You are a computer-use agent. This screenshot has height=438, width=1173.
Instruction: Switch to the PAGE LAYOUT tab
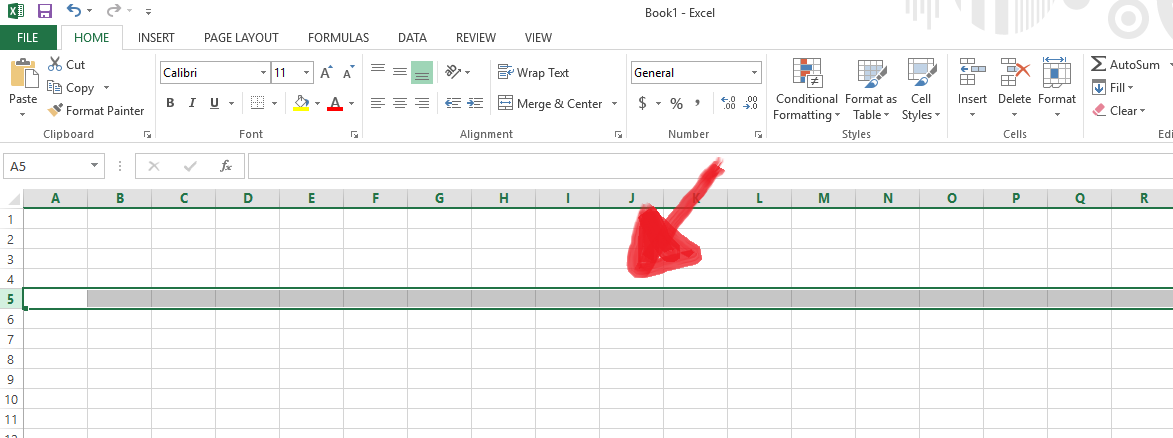coord(241,37)
